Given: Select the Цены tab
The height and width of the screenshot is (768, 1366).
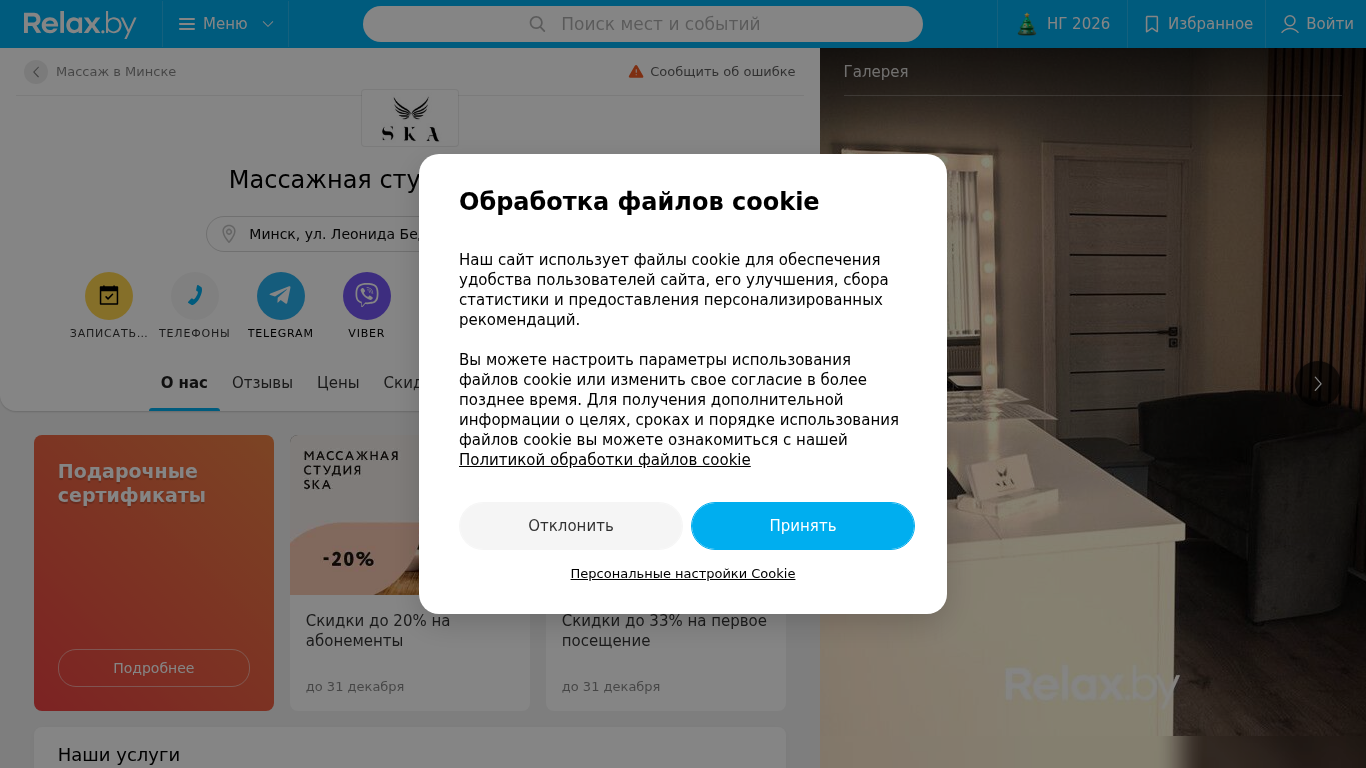Looking at the screenshot, I should tap(338, 383).
